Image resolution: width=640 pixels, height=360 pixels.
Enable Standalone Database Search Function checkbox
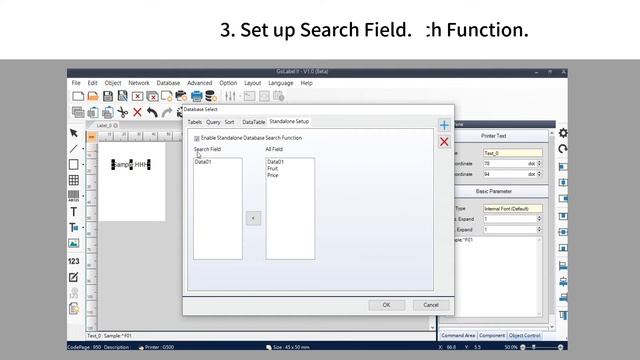click(x=197, y=138)
